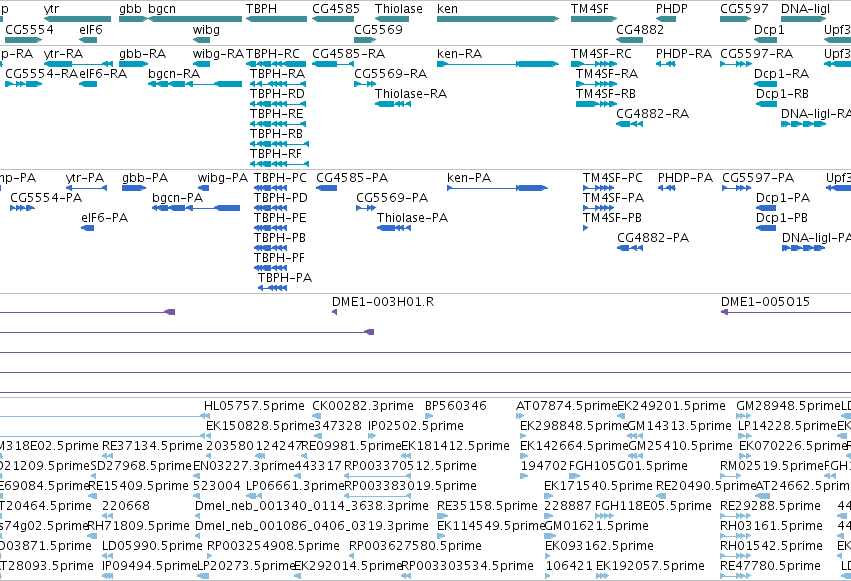Select protein CG5597-PA
Screen dimensions: 851x581
758,178
